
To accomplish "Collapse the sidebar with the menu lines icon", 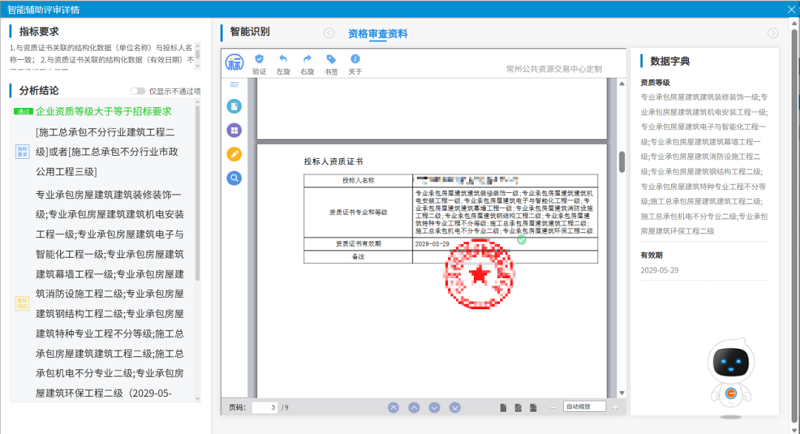I will click(x=234, y=84).
